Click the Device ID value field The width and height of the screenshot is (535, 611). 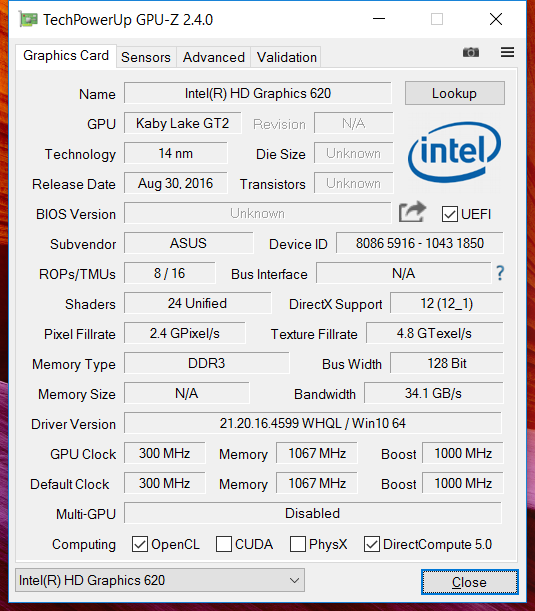coord(420,243)
